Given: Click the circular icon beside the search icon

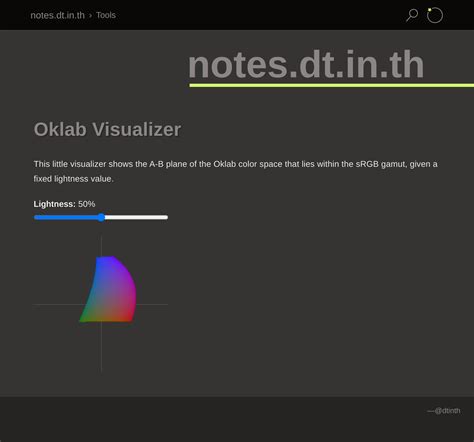Looking at the screenshot, I should 435,15.
